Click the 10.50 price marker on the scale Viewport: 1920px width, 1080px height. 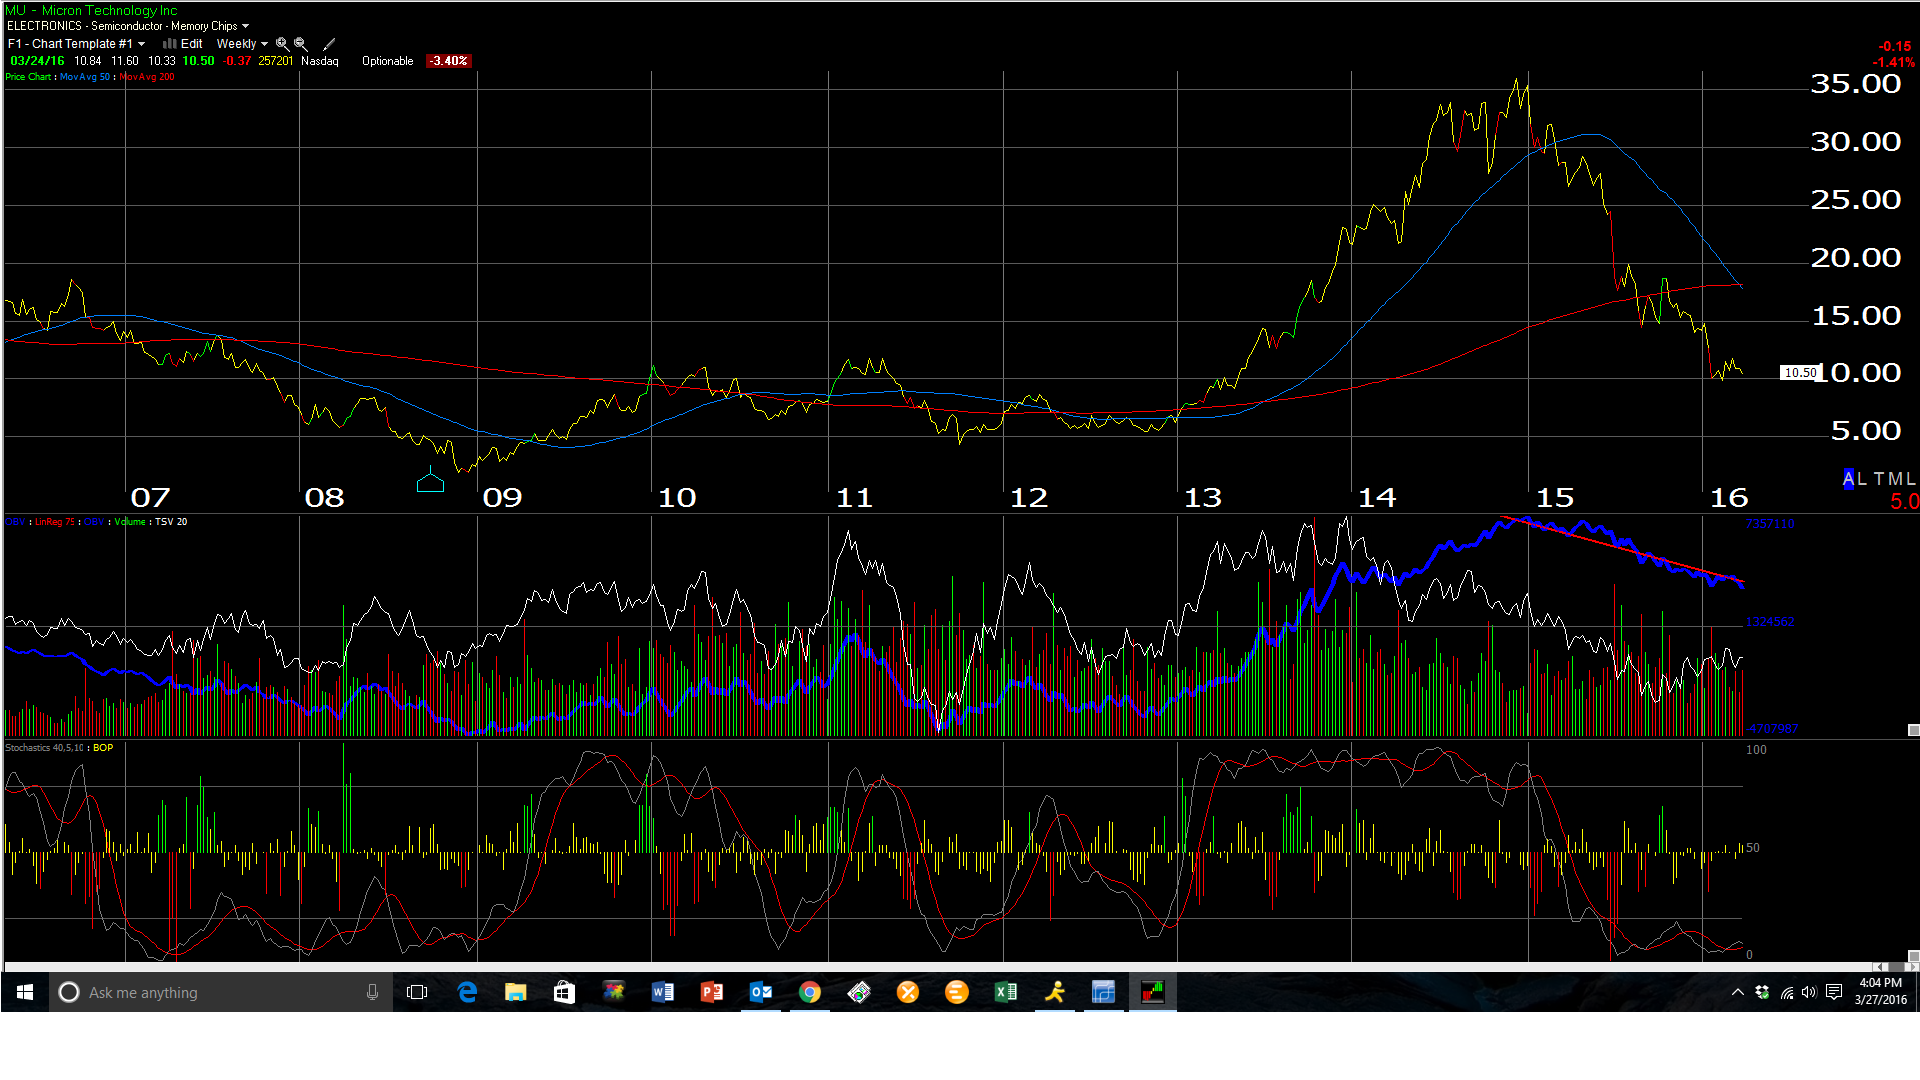tap(1800, 373)
